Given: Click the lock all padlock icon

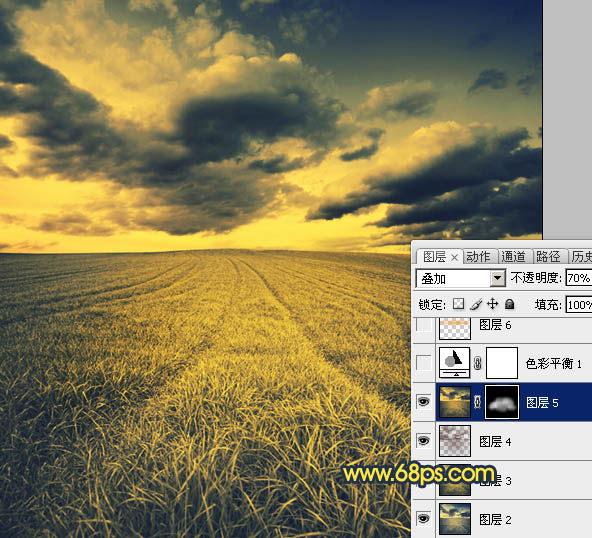Looking at the screenshot, I should (x=510, y=304).
